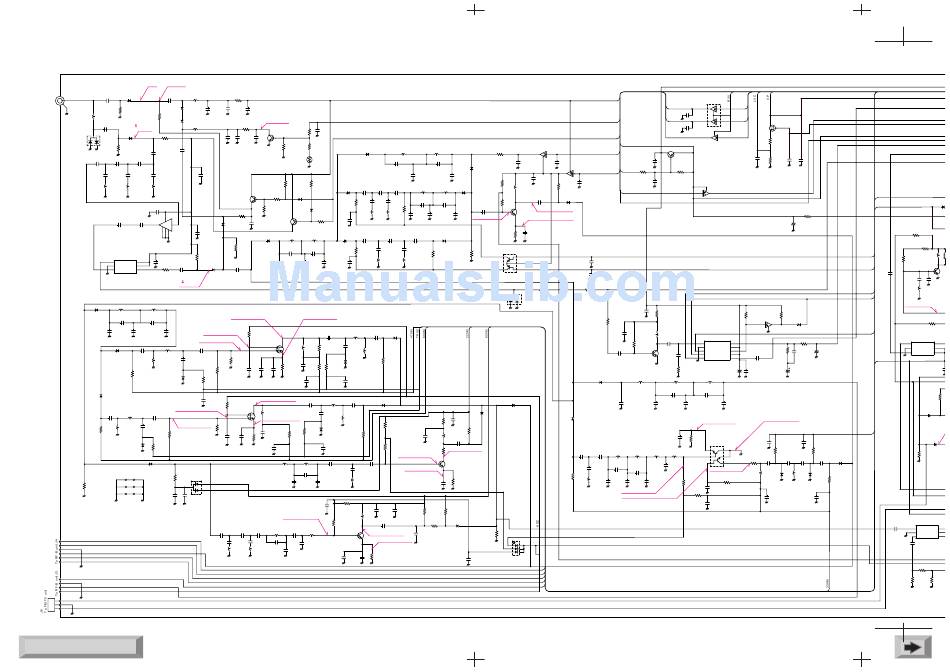Viewport: 950px width, 672px height.
Task: Select the rectangular block at middle right edge
Action: point(922,349)
